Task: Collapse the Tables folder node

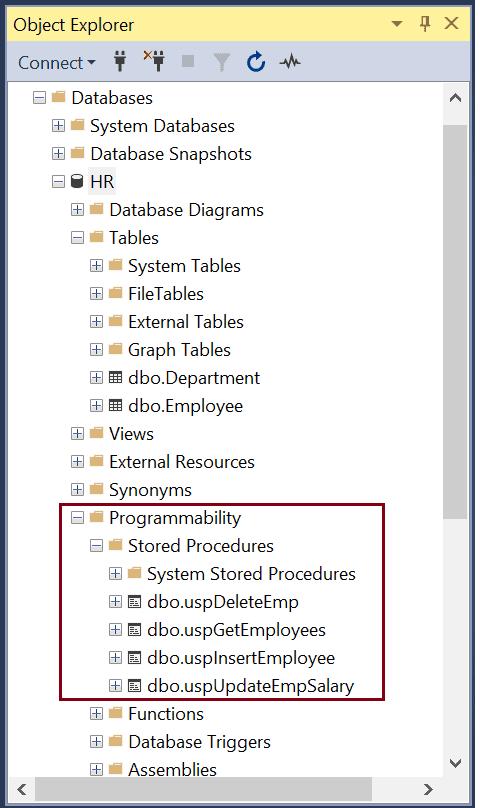Action: [77, 238]
